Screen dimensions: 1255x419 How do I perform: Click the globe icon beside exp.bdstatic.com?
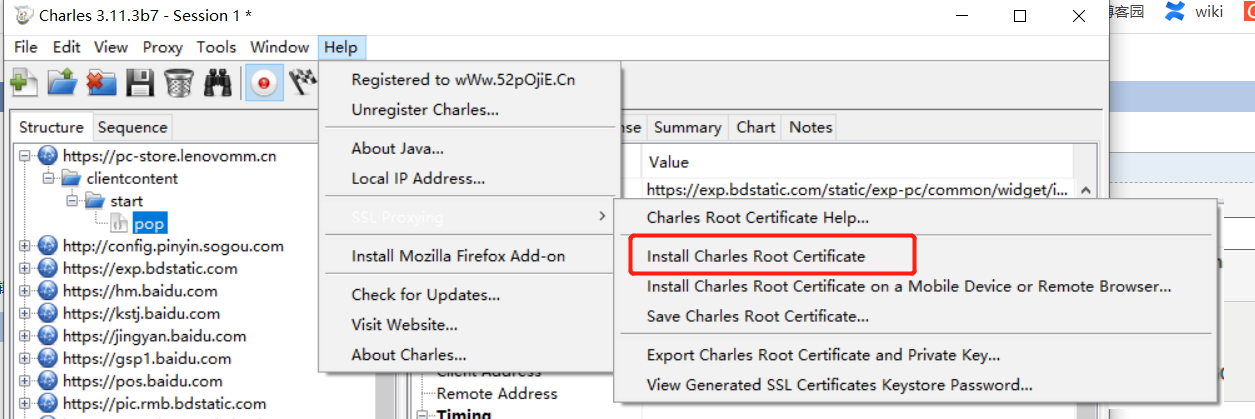pyautogui.click(x=47, y=268)
